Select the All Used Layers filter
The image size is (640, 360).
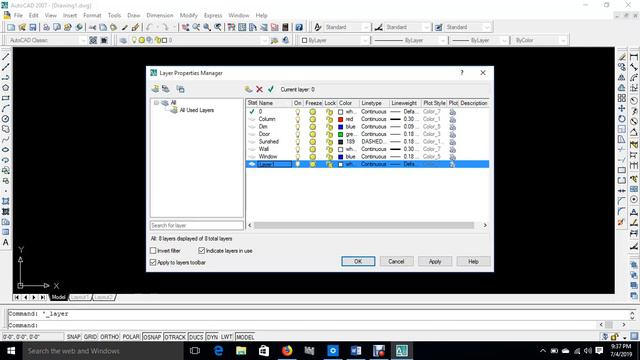[196, 110]
